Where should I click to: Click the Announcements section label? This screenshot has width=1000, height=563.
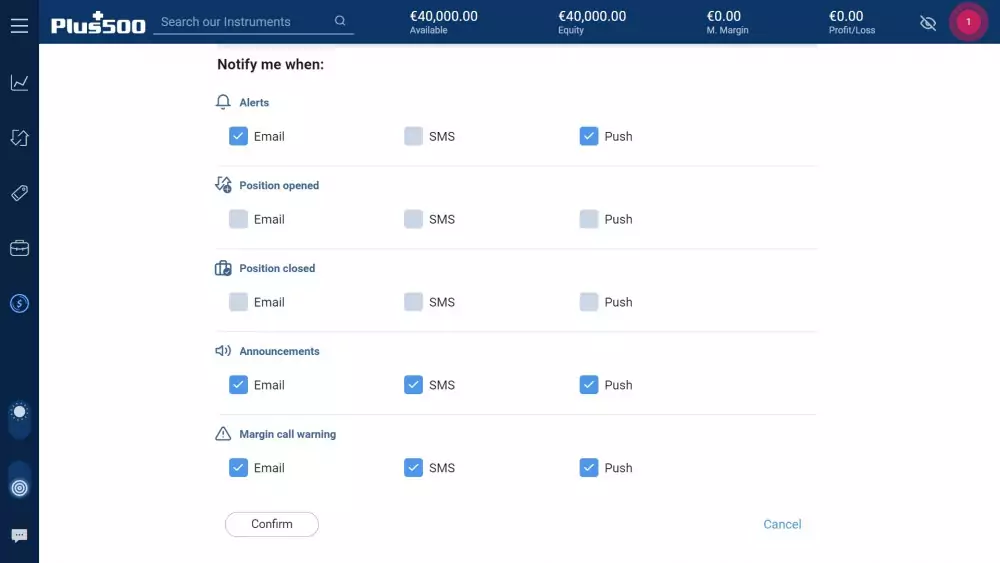(279, 351)
